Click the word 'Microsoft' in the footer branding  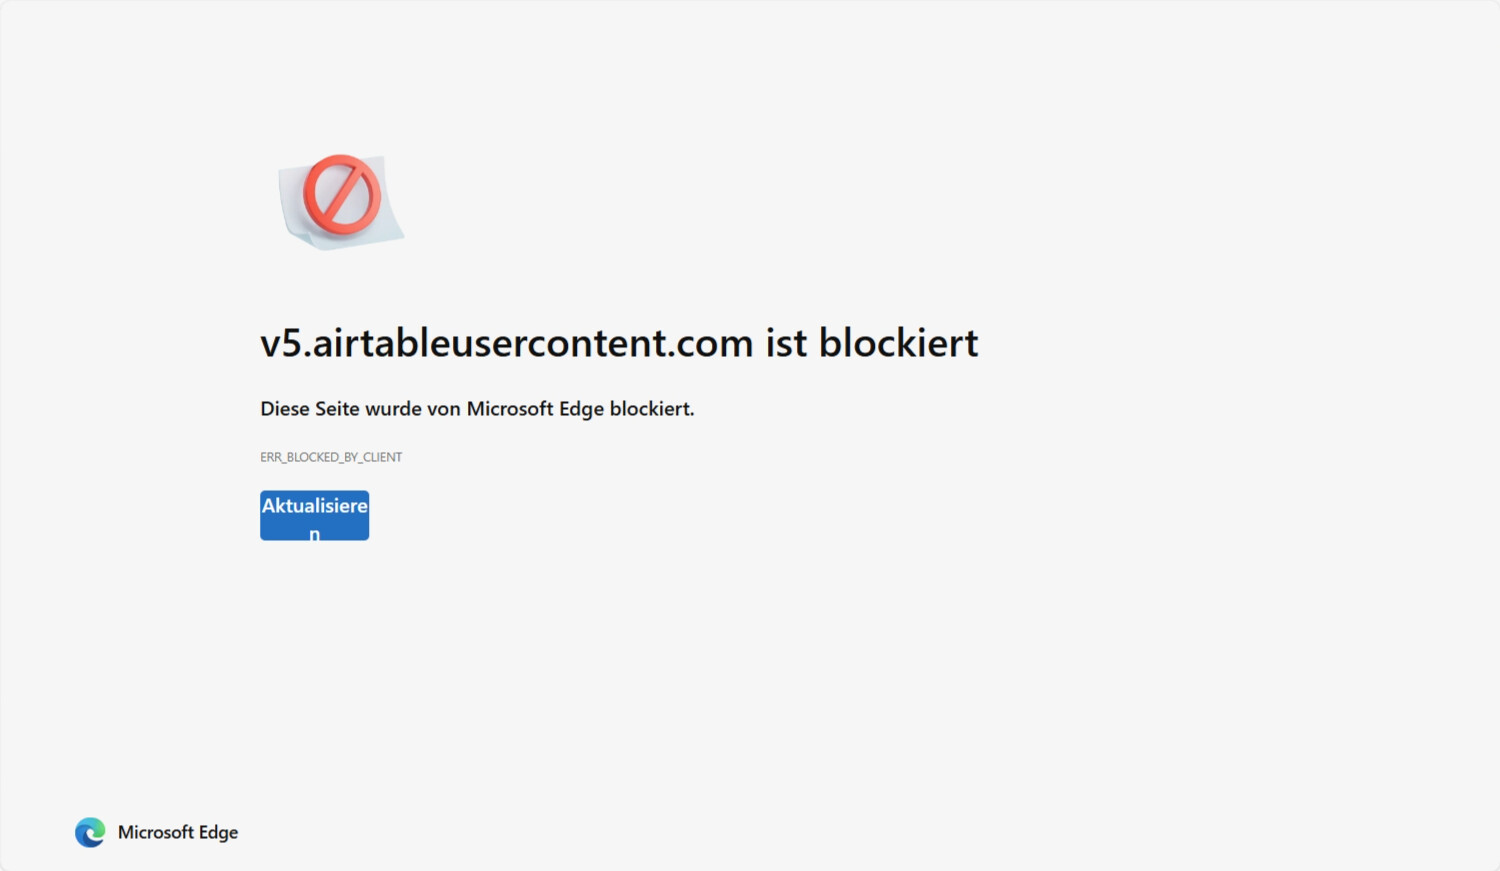156,832
